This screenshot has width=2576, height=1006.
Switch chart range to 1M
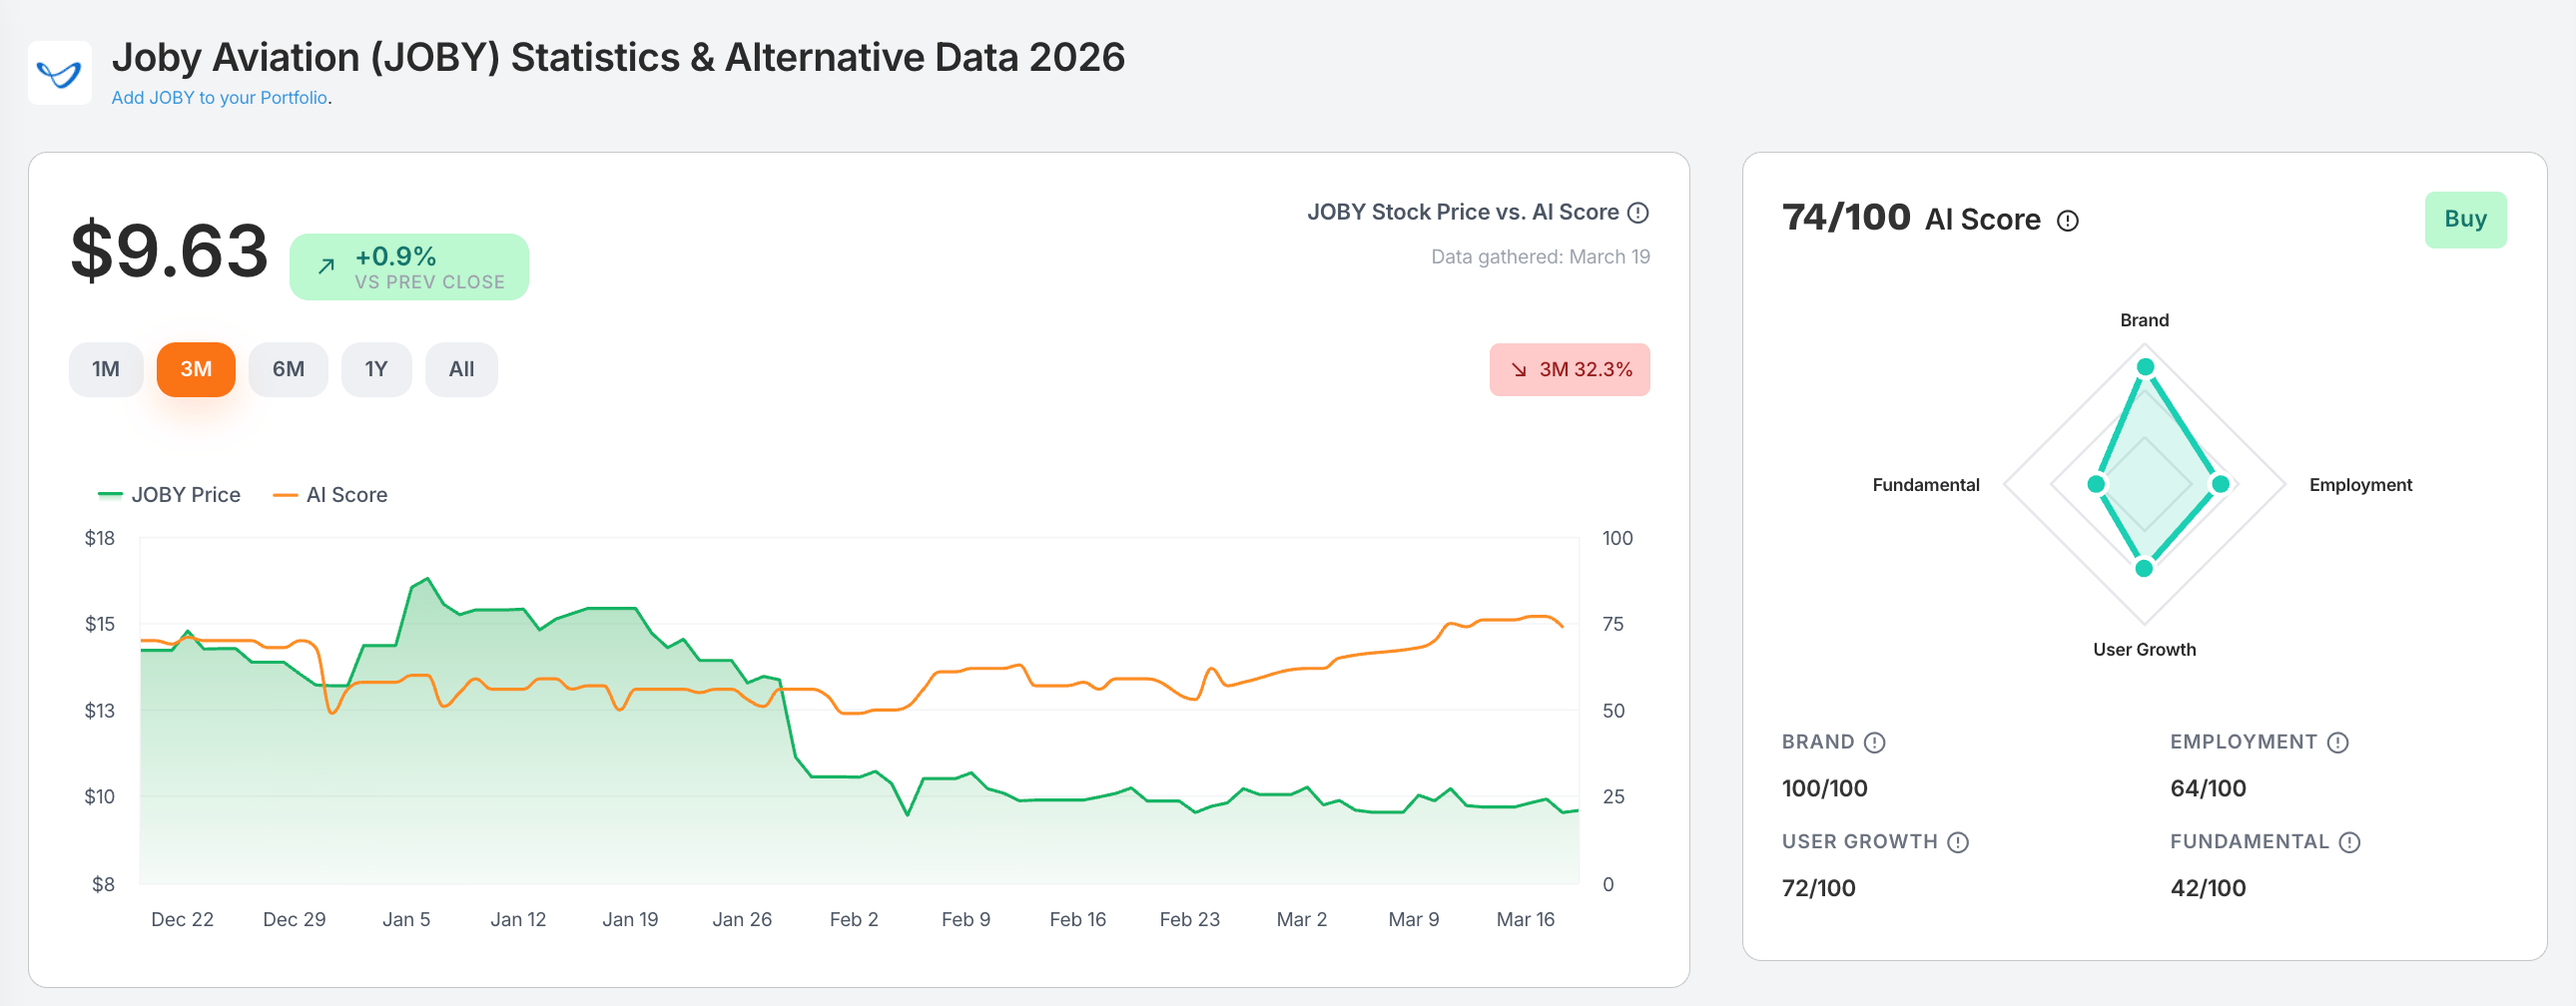tap(106, 370)
